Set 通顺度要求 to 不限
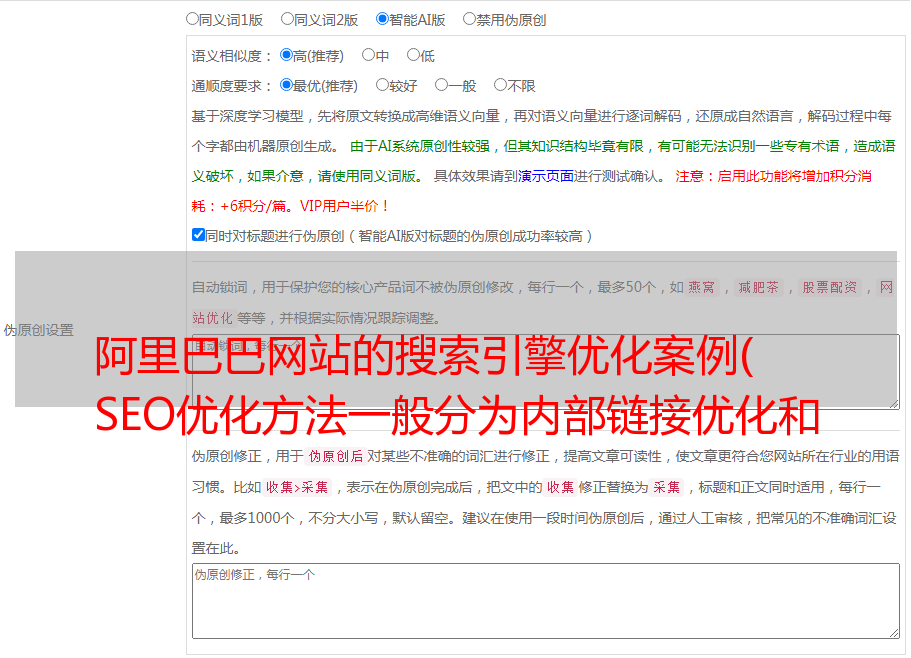The height and width of the screenshot is (658, 911). pos(500,85)
